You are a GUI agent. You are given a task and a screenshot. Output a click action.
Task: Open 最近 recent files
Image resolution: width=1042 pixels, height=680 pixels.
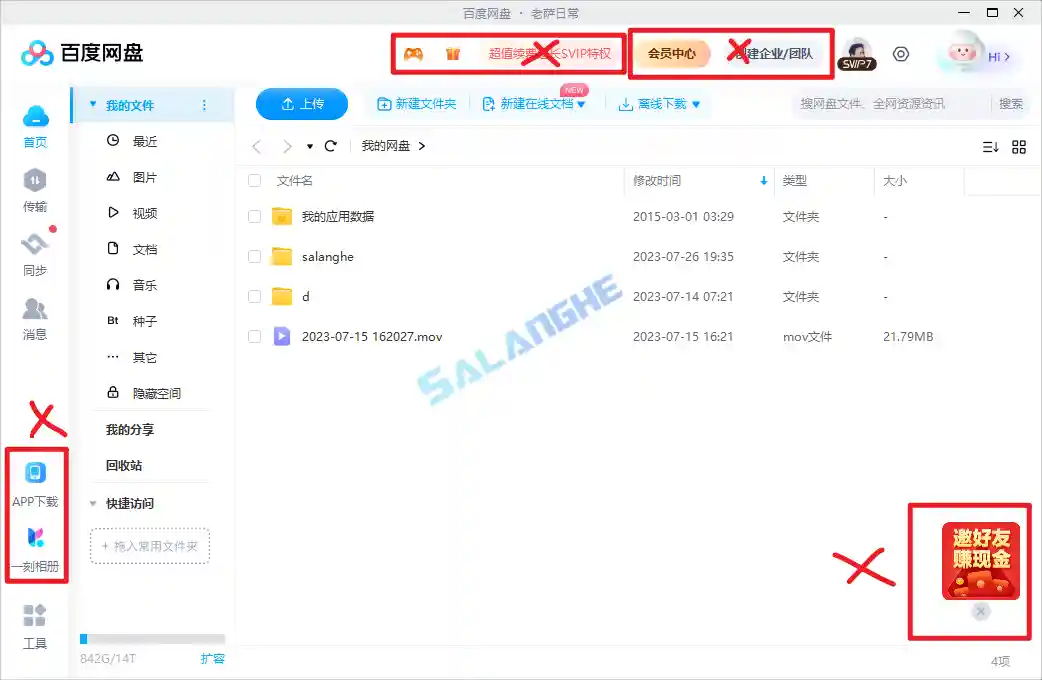(145, 141)
